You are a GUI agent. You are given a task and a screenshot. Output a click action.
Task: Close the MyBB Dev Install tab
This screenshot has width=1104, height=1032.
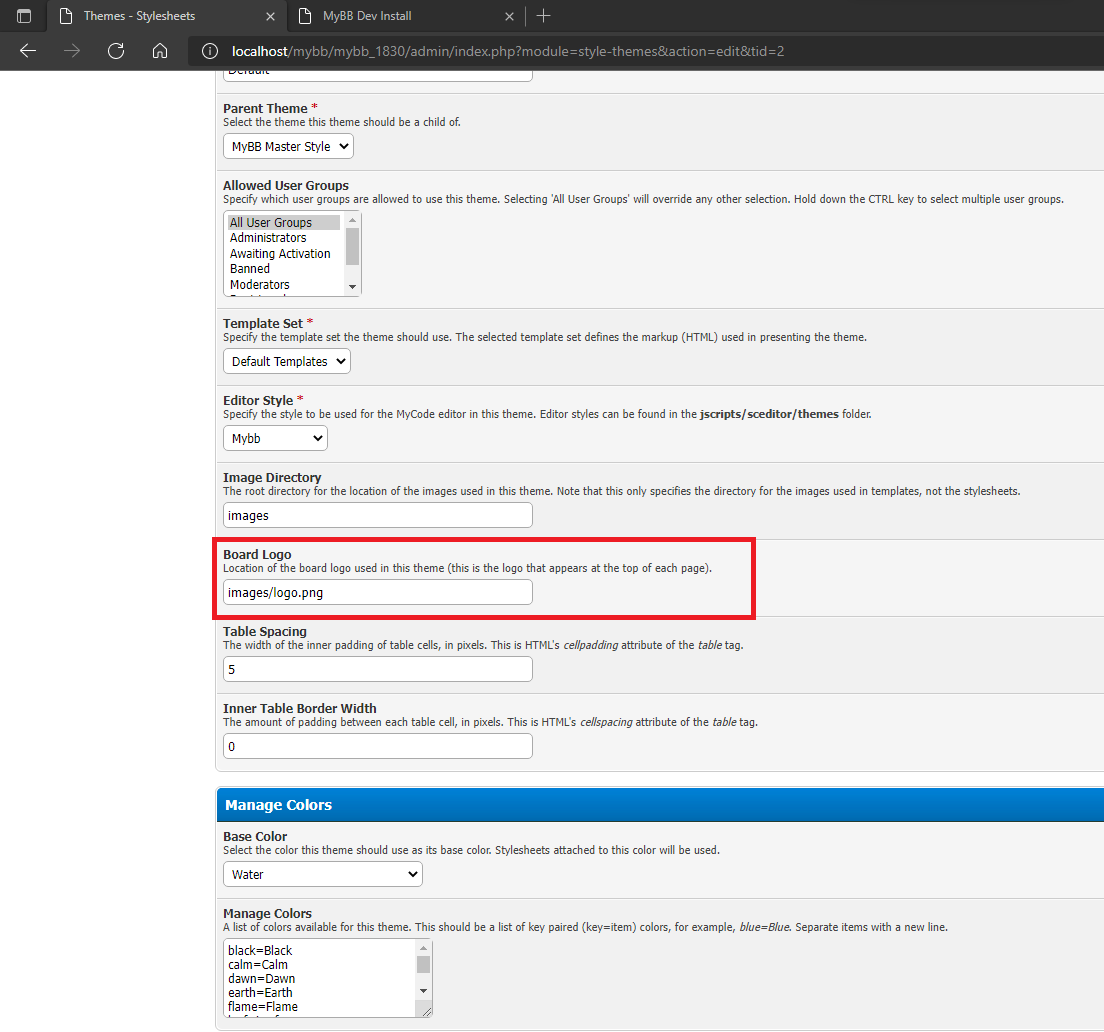509,16
